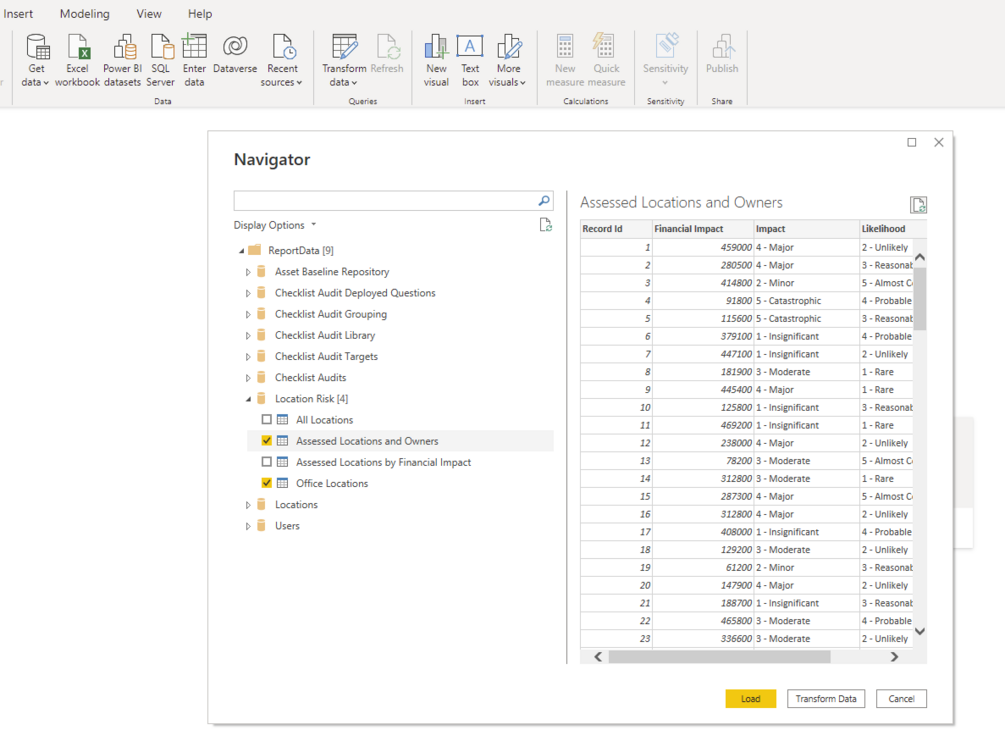Create a Quick measure
This screenshot has width=1005, height=747.
tap(606, 61)
